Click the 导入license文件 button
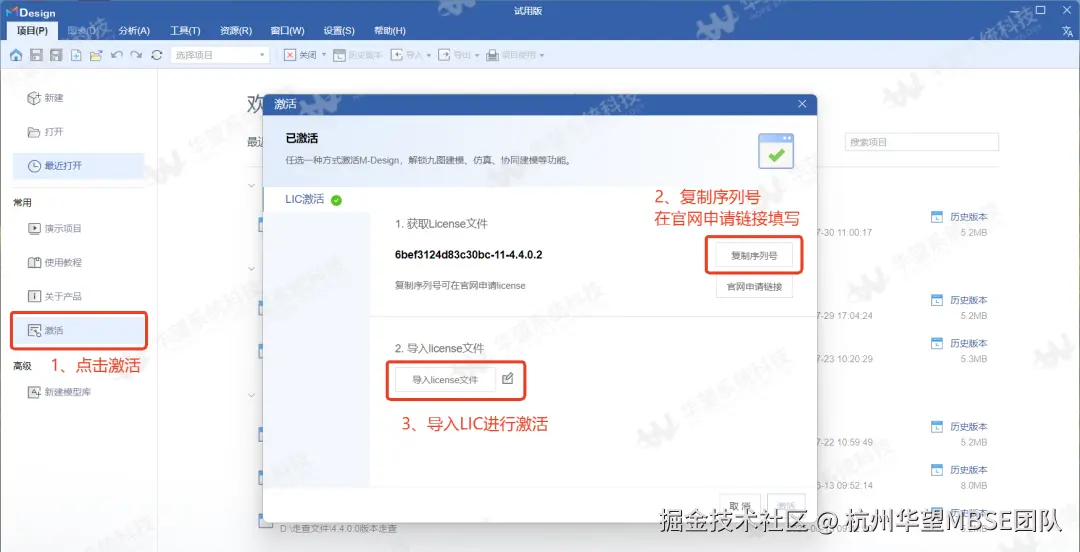 click(x=445, y=379)
